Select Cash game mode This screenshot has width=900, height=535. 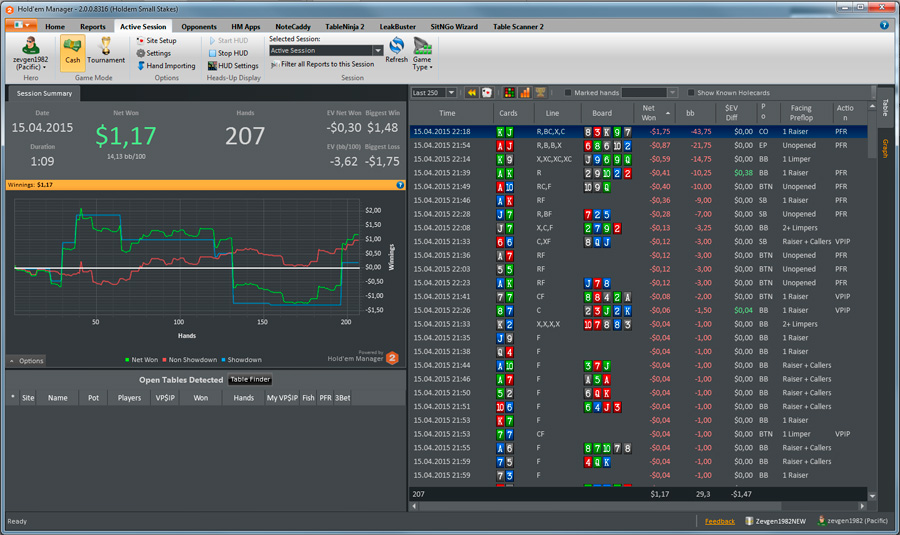point(72,52)
